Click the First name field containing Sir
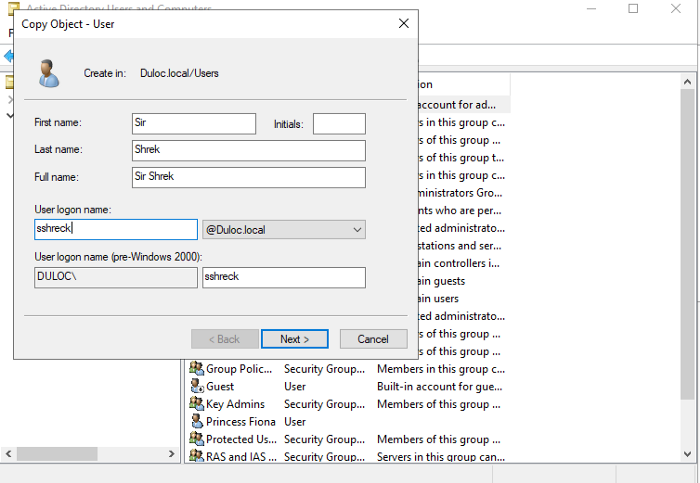Image resolution: width=700 pixels, height=483 pixels. (x=194, y=124)
